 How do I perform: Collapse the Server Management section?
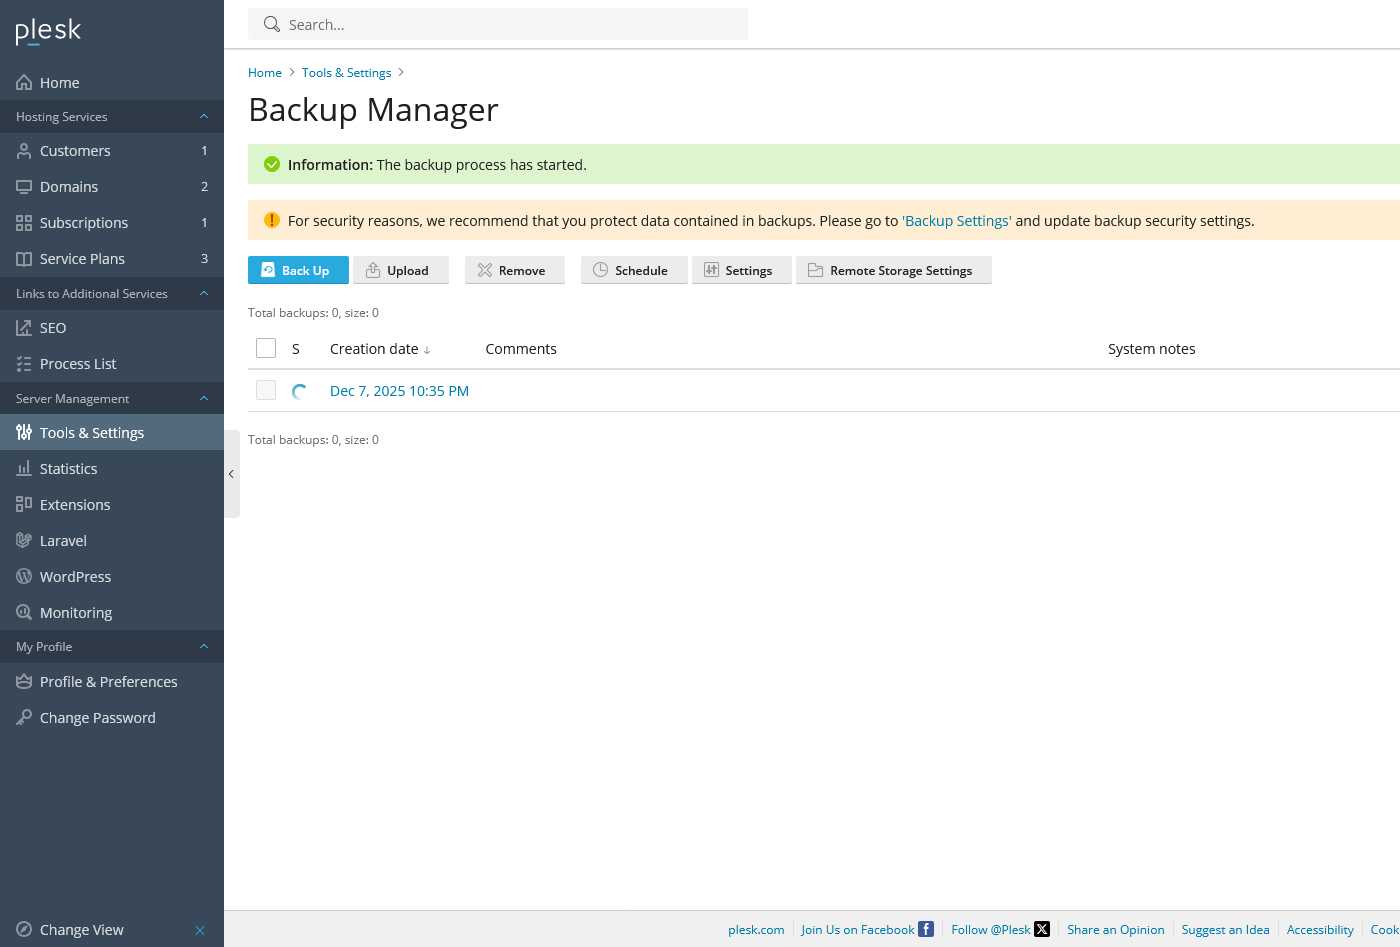pos(204,399)
